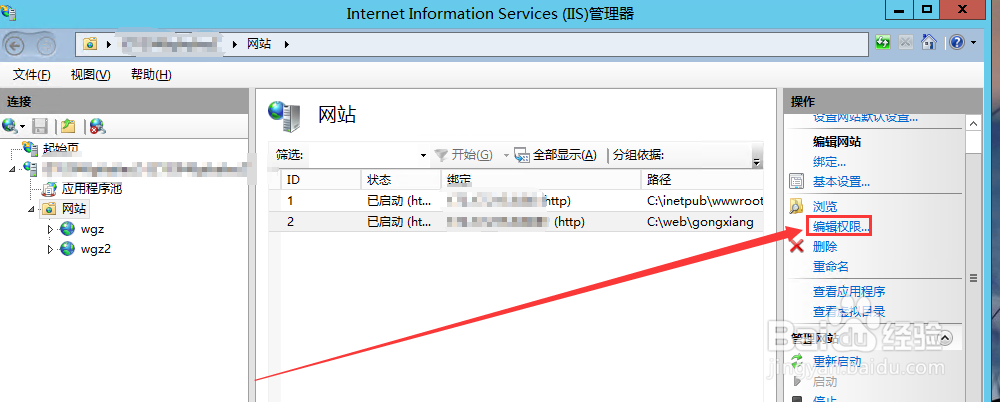Screen dimensions: 1000x402
Task: Click the blue Help question mark icon
Action: point(957,43)
